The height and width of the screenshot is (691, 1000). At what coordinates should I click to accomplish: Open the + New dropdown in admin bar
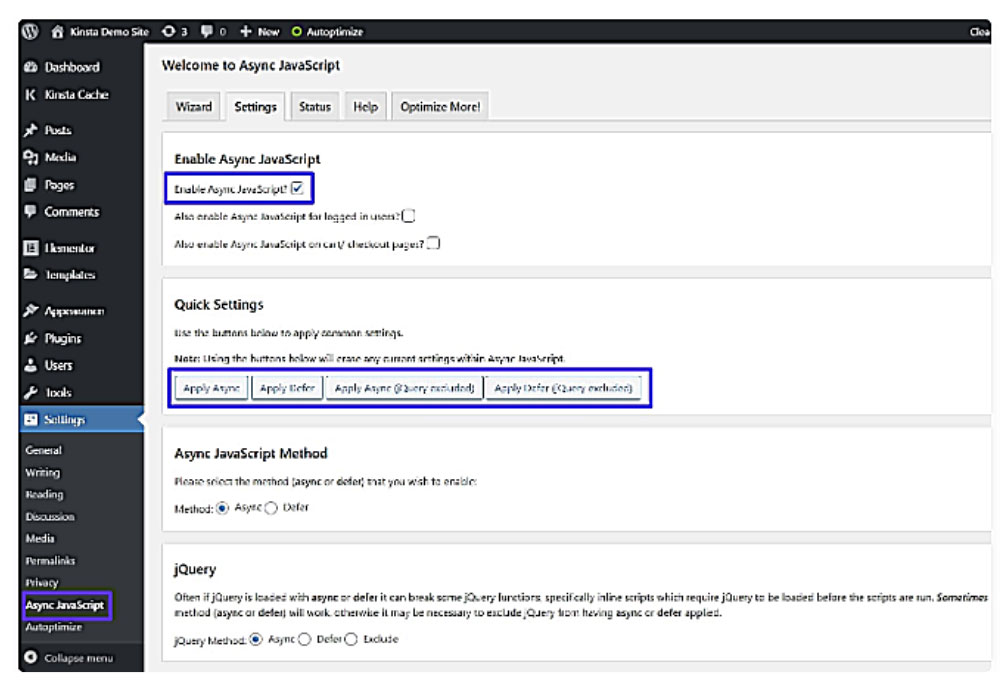(x=259, y=31)
